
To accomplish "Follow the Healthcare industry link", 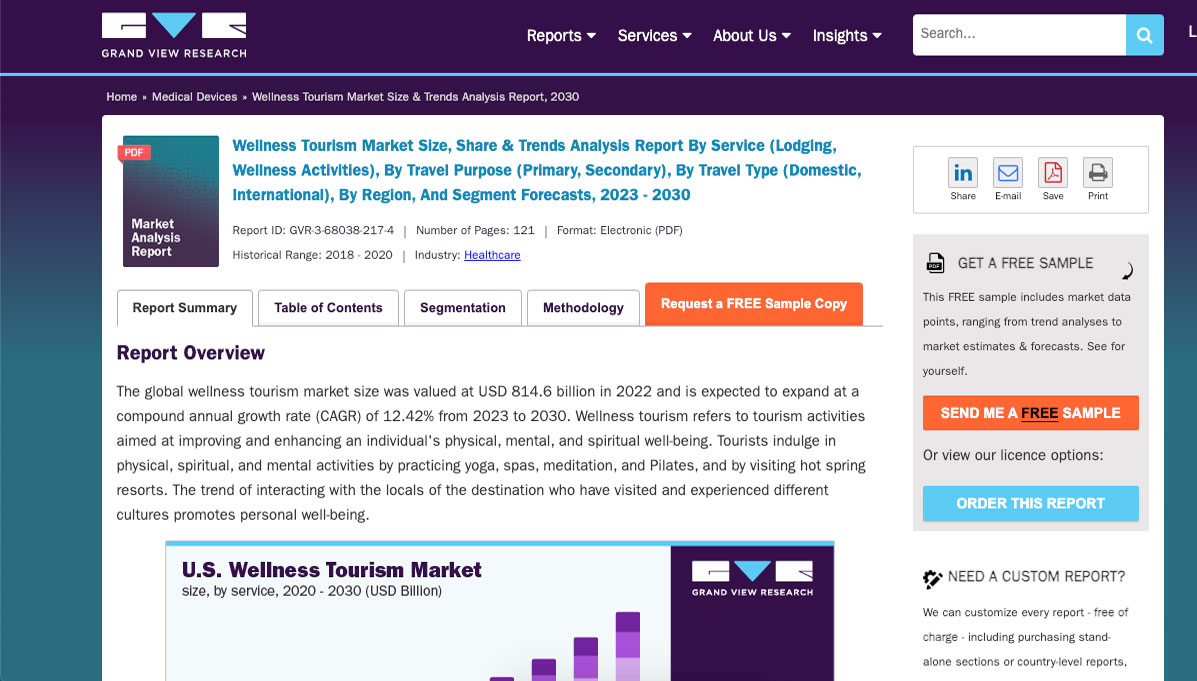I will coord(492,255).
